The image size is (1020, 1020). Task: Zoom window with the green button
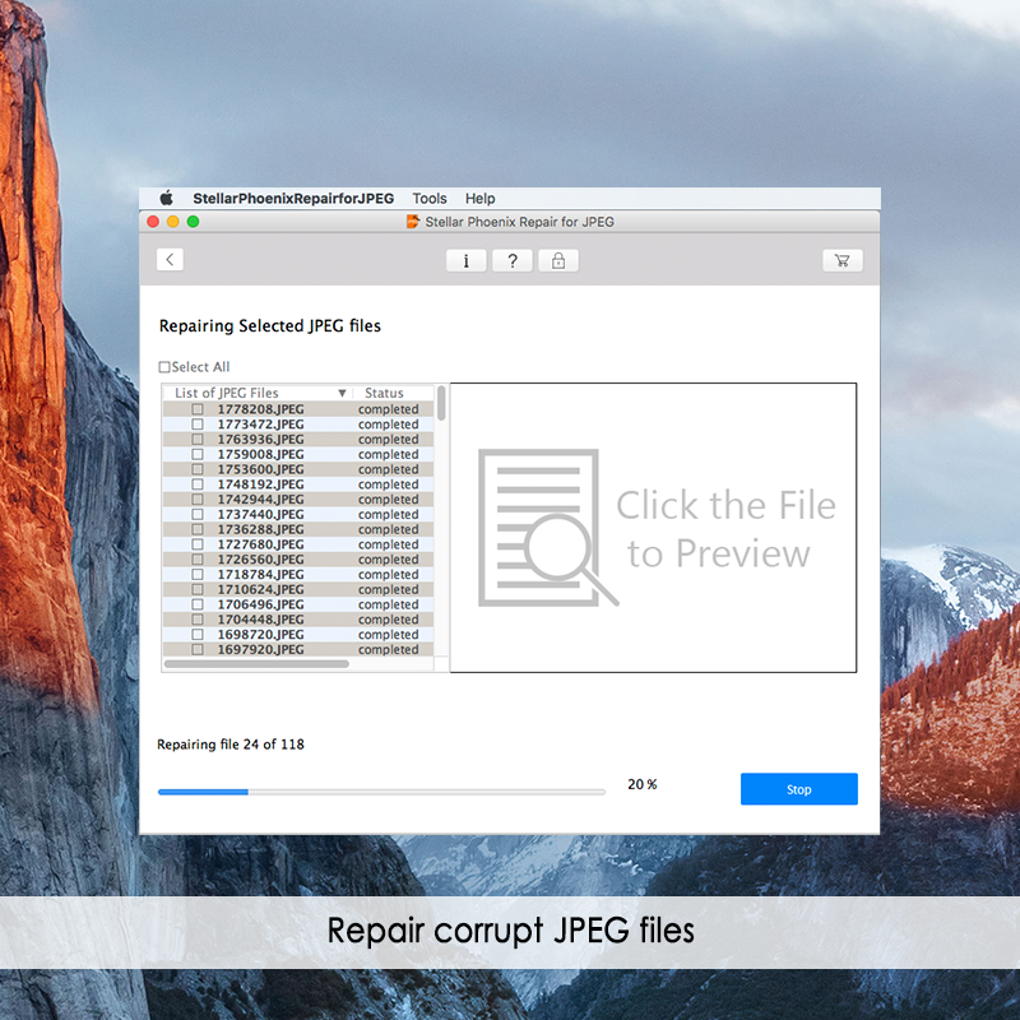coord(193,222)
